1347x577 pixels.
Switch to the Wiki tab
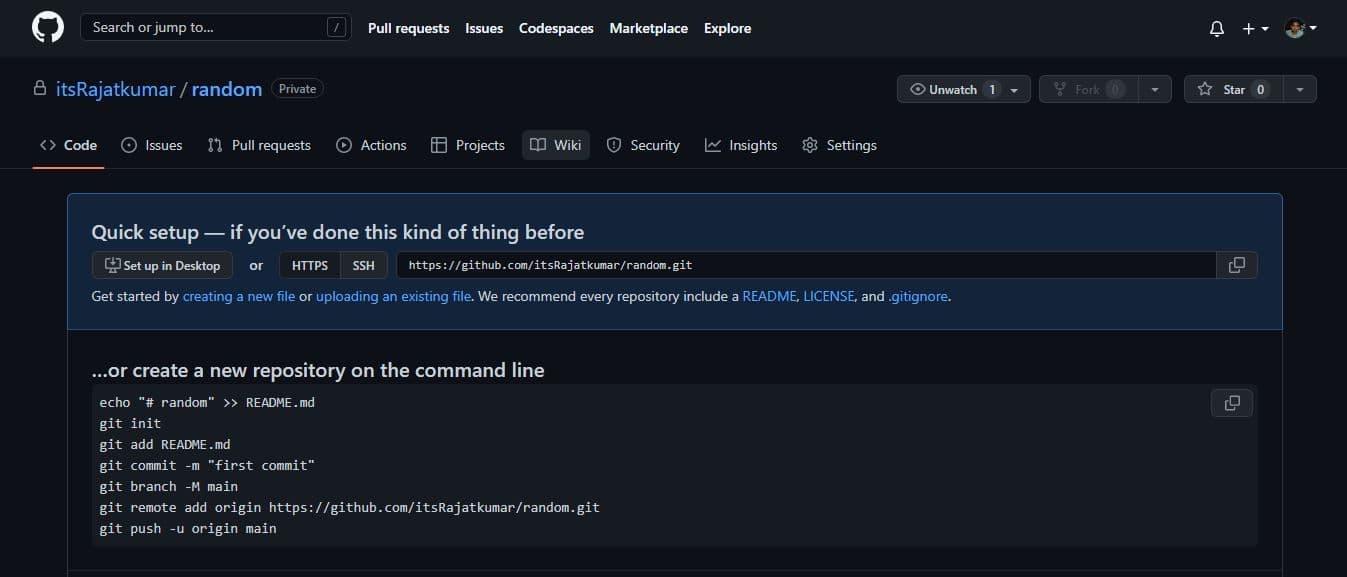556,145
